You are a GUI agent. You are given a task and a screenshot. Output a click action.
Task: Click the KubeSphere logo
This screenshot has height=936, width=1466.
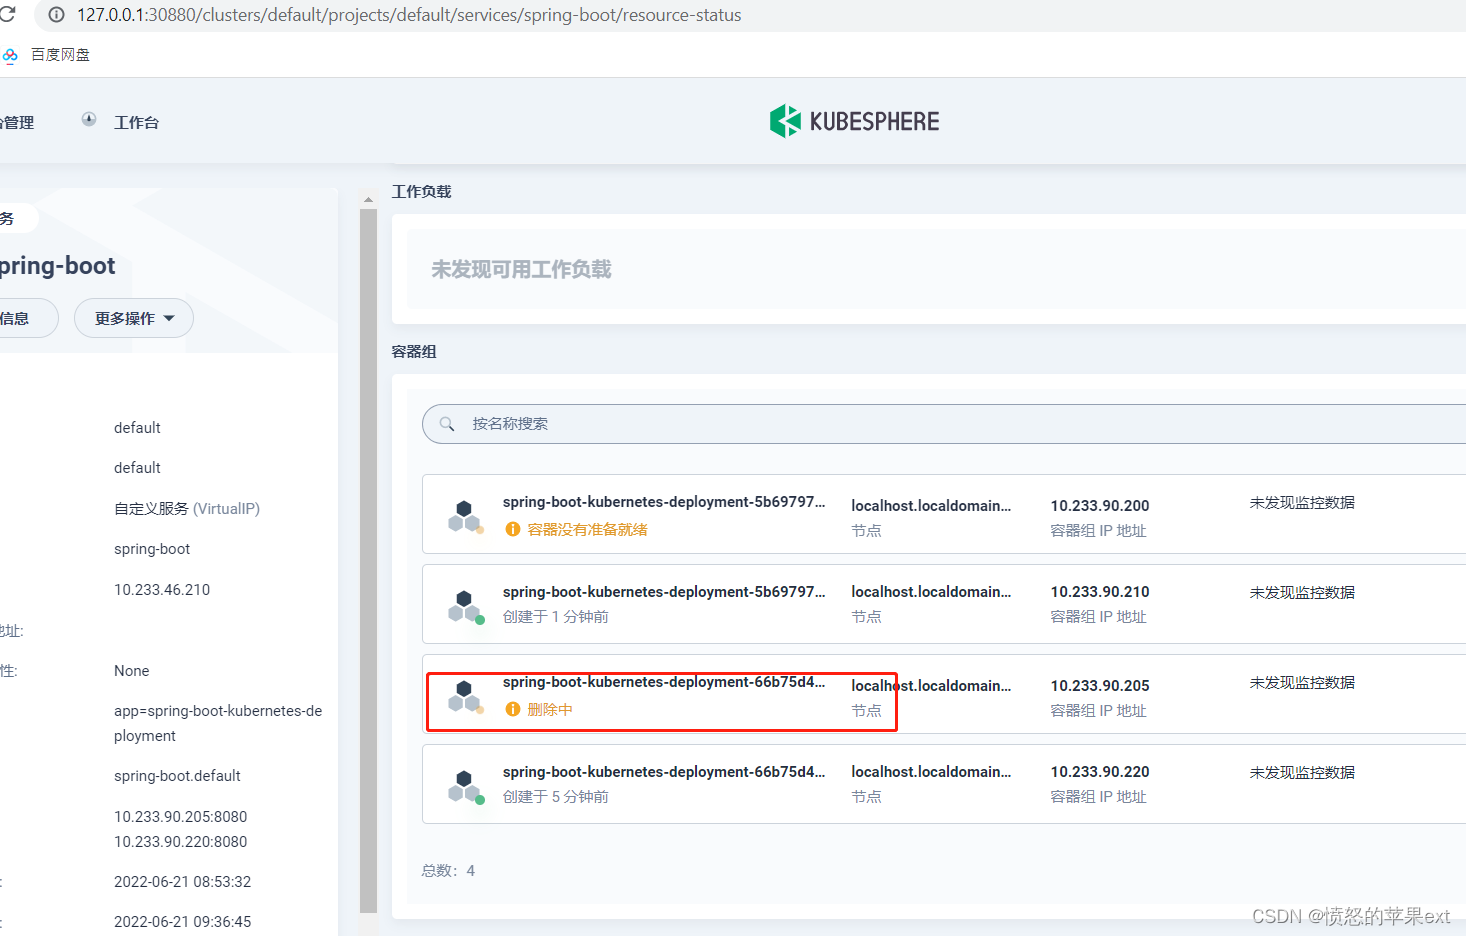(855, 121)
